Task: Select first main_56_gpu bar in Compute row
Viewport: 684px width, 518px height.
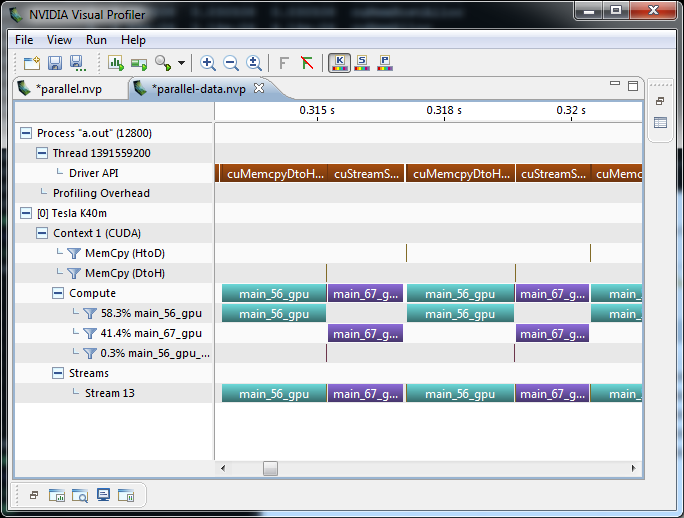Action: click(x=274, y=294)
